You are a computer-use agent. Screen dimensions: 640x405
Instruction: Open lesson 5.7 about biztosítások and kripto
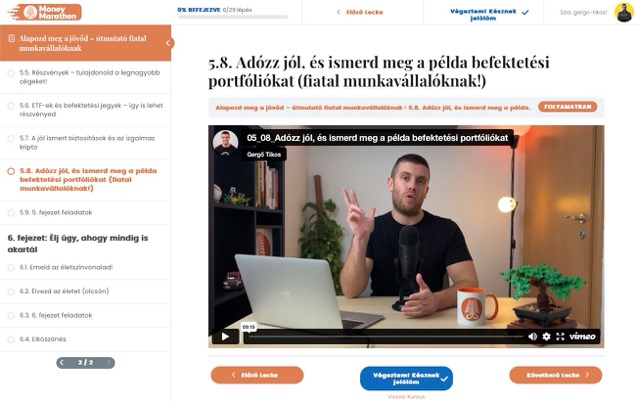click(85, 142)
